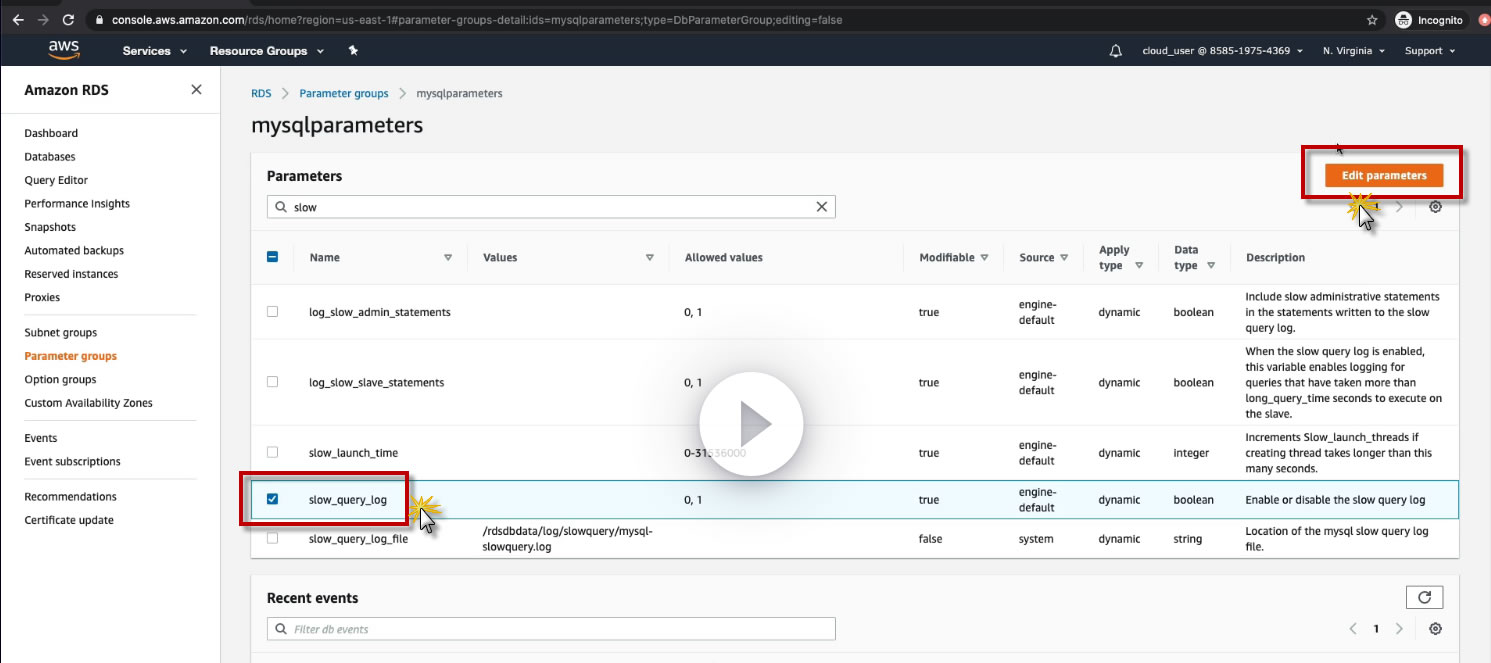Viewport: 1491px width, 663px height.
Task: Uncheck the slow_query_log row
Action: pos(272,499)
